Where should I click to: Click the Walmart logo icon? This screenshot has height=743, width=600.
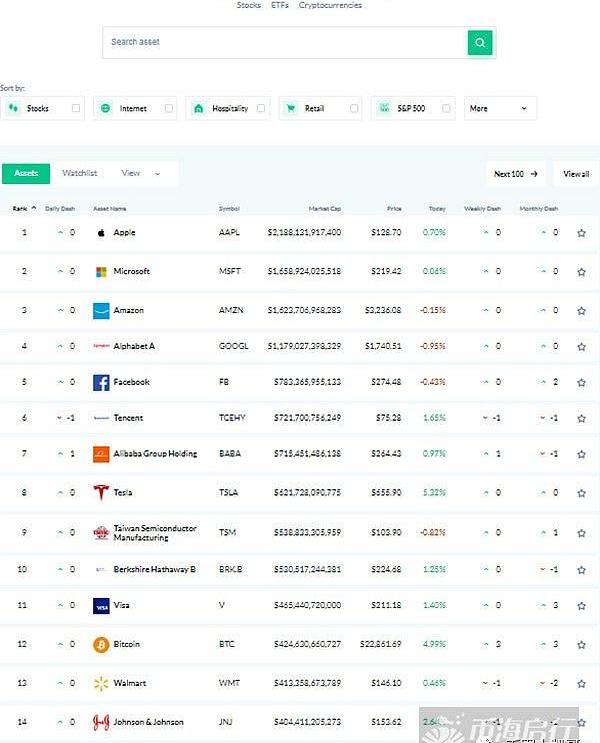(x=101, y=684)
